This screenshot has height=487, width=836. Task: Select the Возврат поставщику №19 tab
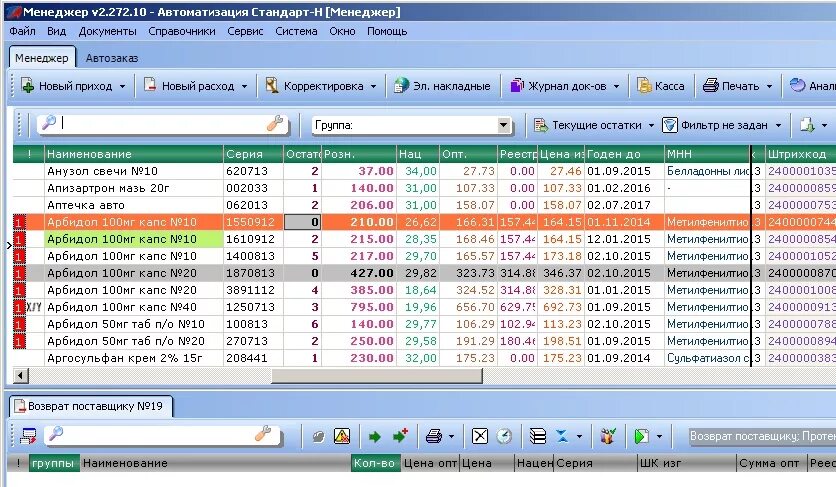click(91, 406)
